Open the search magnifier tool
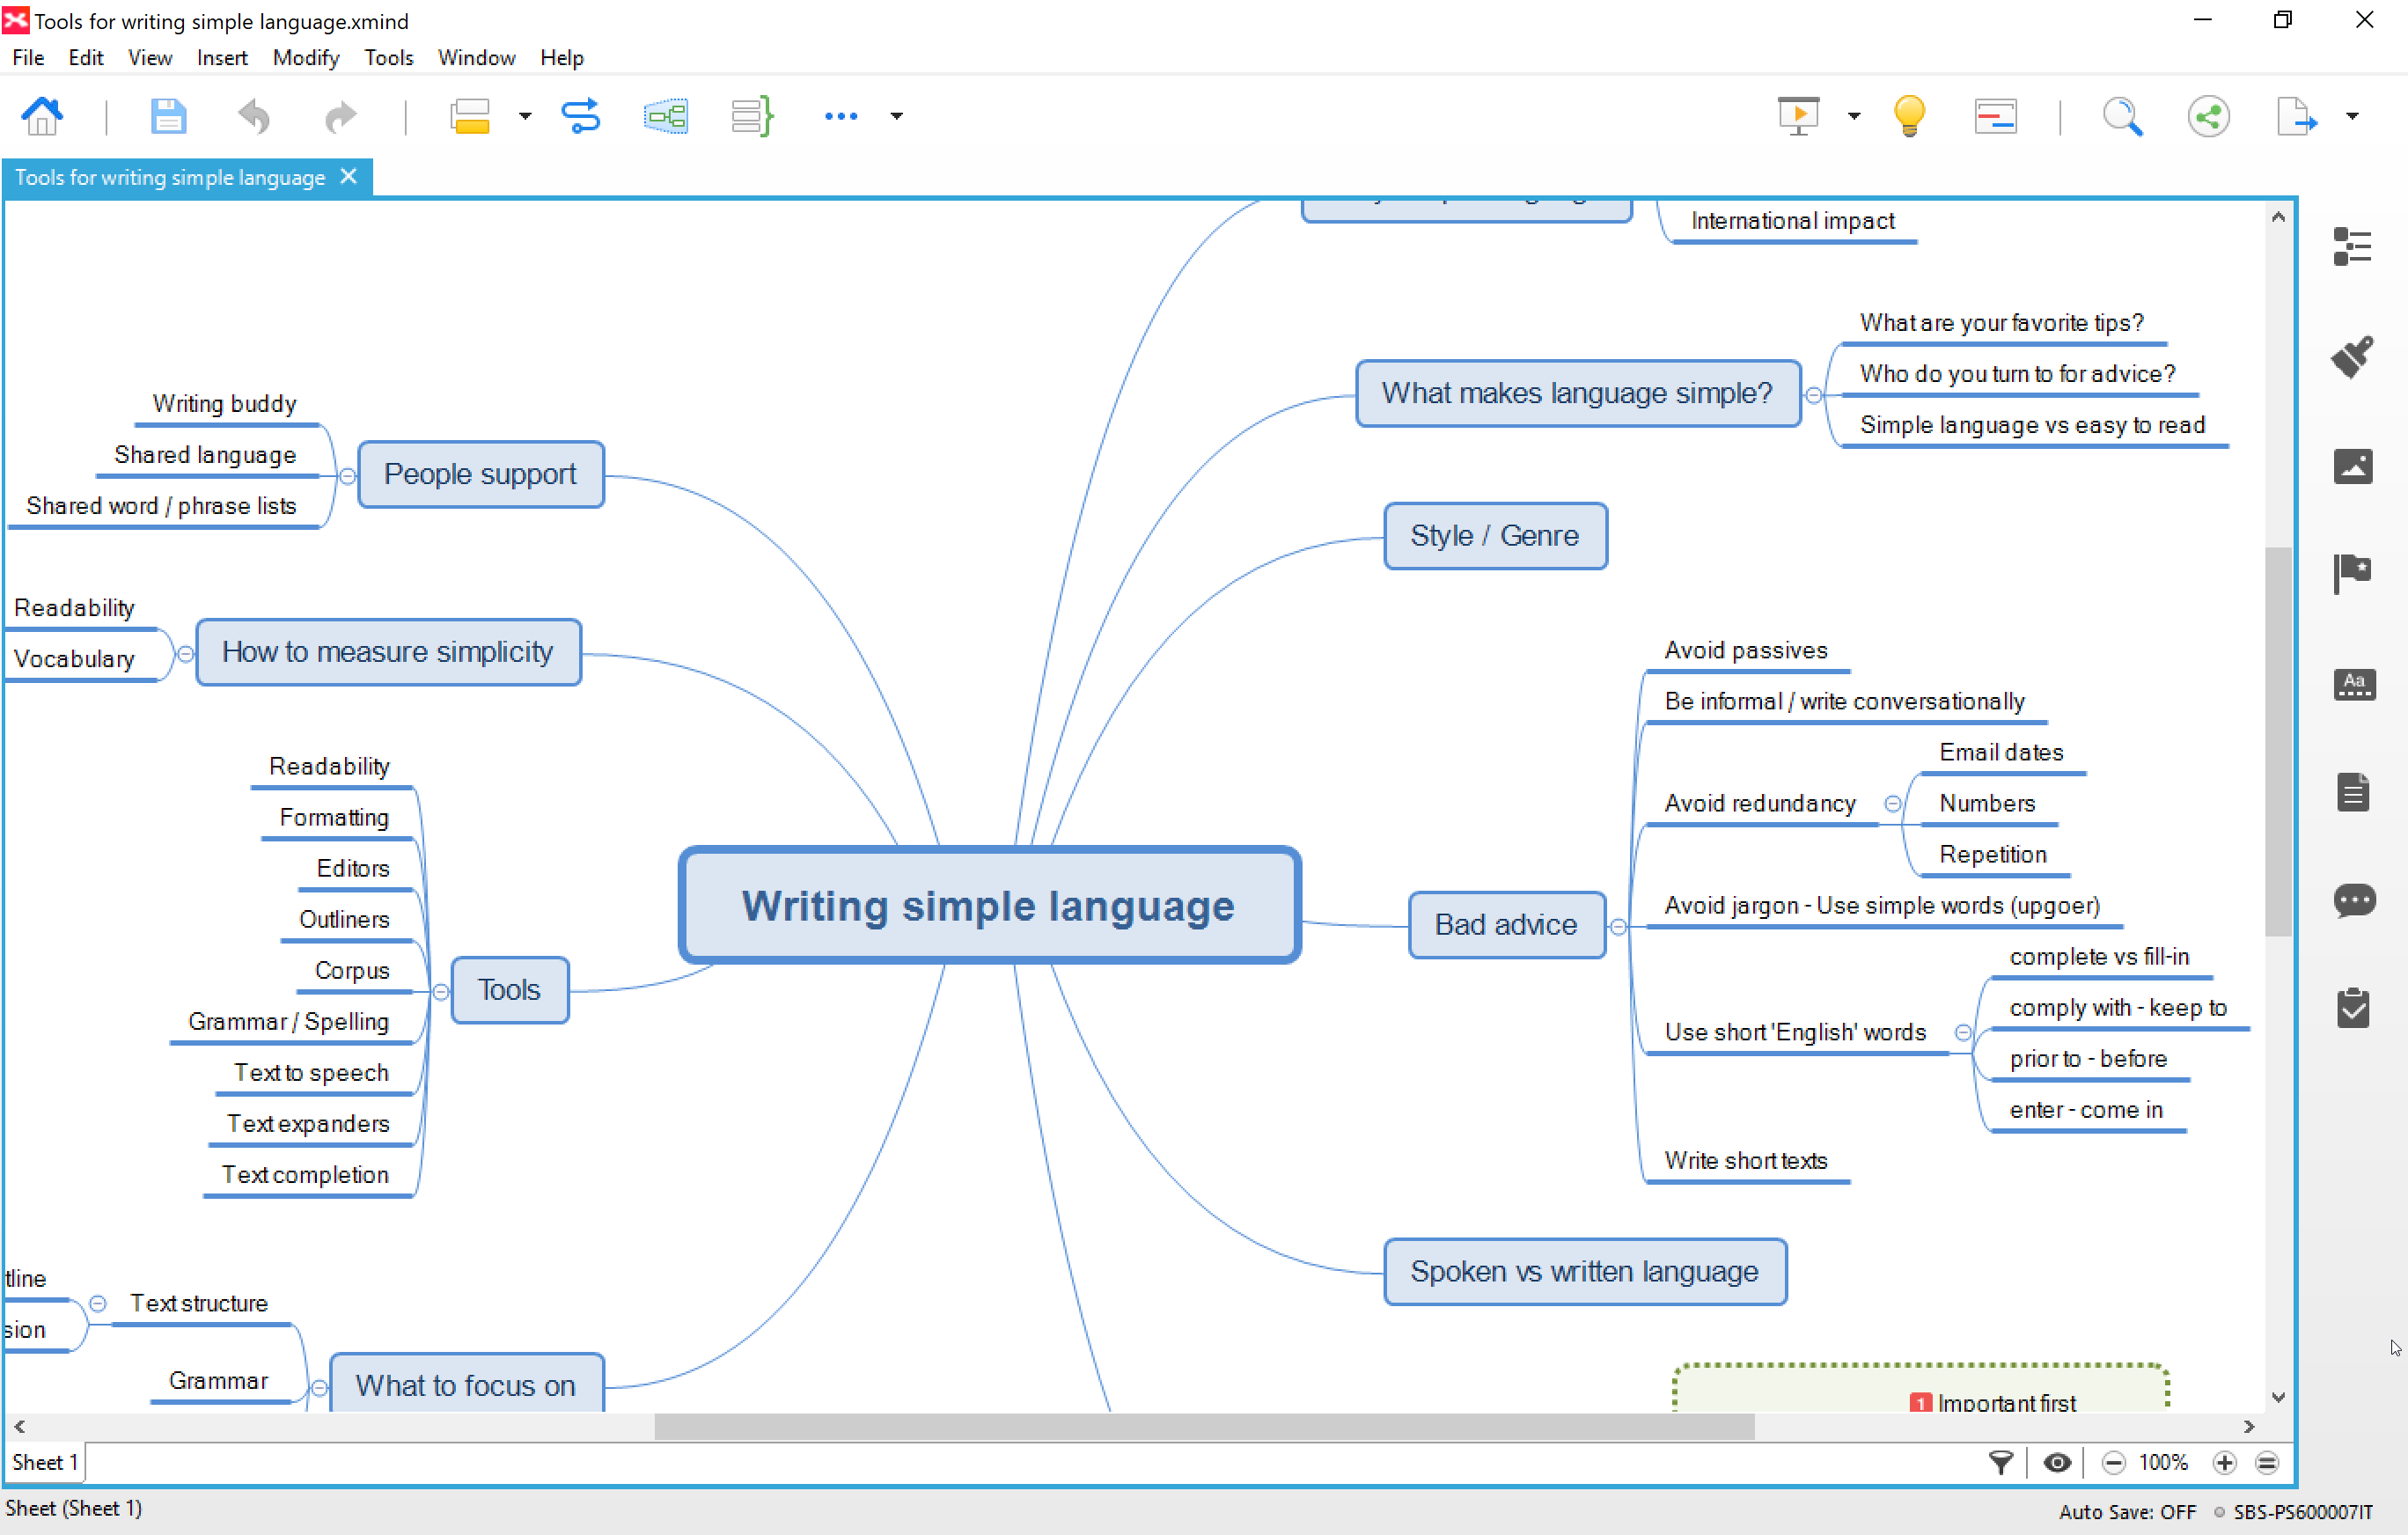The height and width of the screenshot is (1535, 2408). click(2122, 117)
